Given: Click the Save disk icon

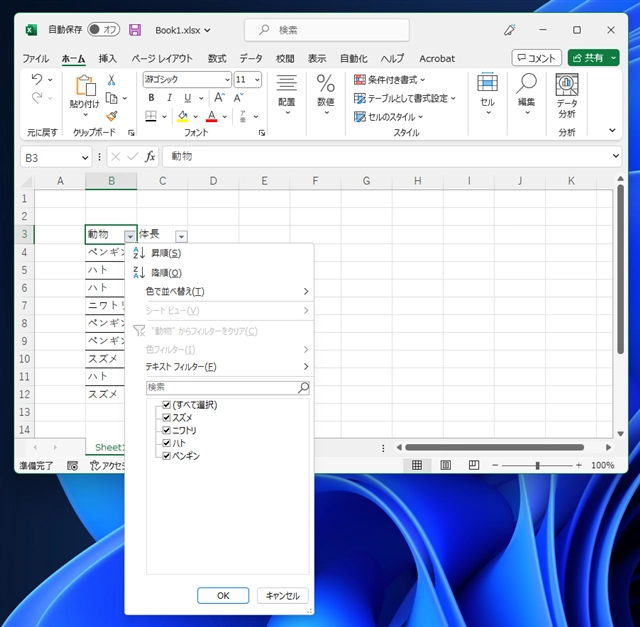Looking at the screenshot, I should tap(135, 30).
